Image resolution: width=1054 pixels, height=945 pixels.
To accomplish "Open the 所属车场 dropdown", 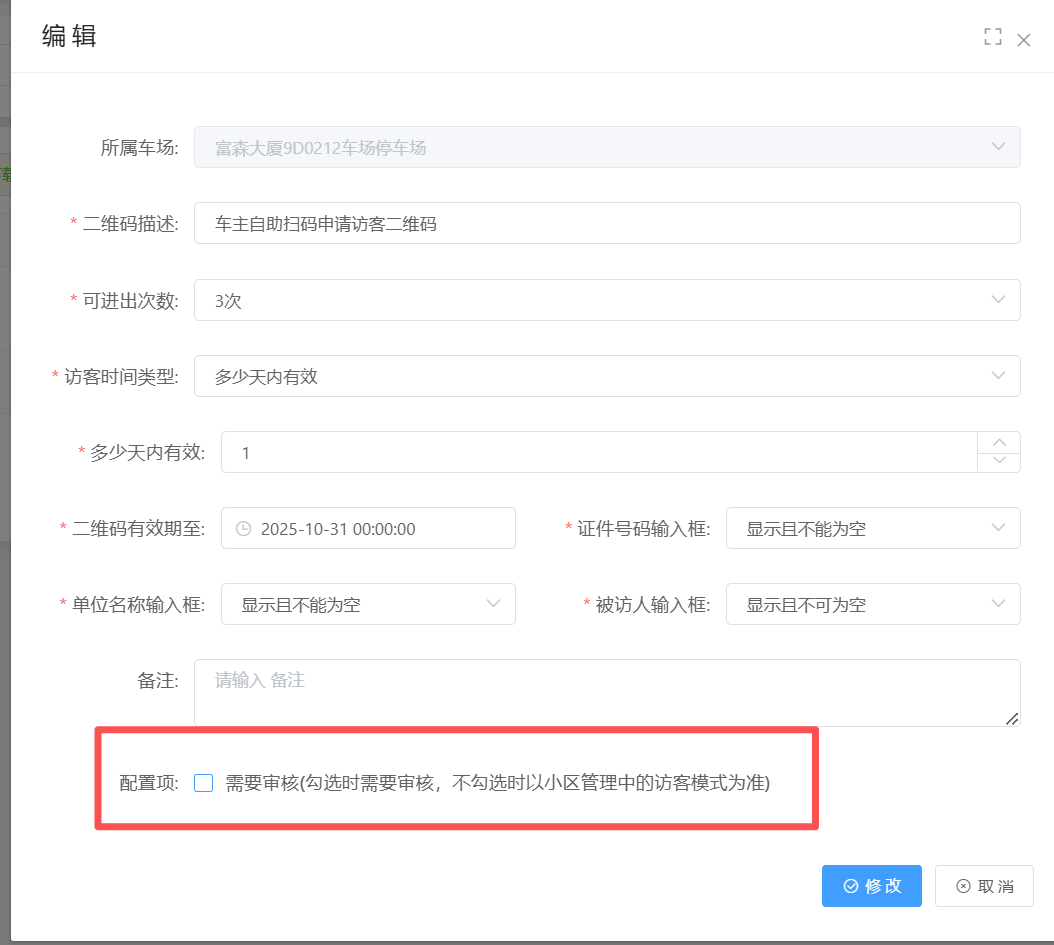I will pyautogui.click(x=607, y=147).
